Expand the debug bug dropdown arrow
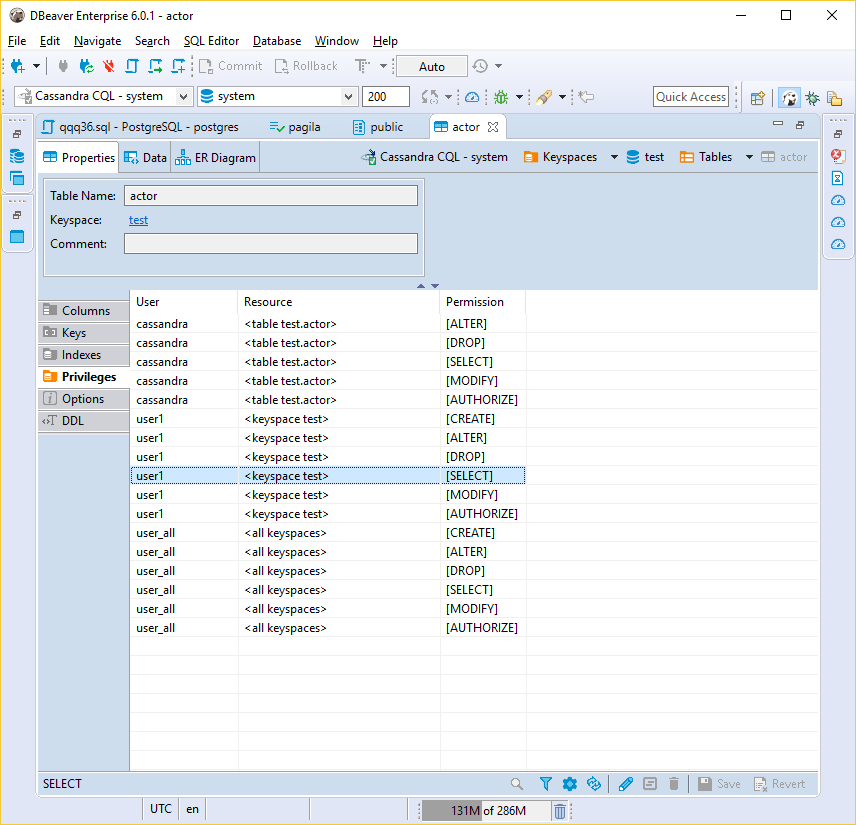Image resolution: width=856 pixels, height=825 pixels. [519, 97]
